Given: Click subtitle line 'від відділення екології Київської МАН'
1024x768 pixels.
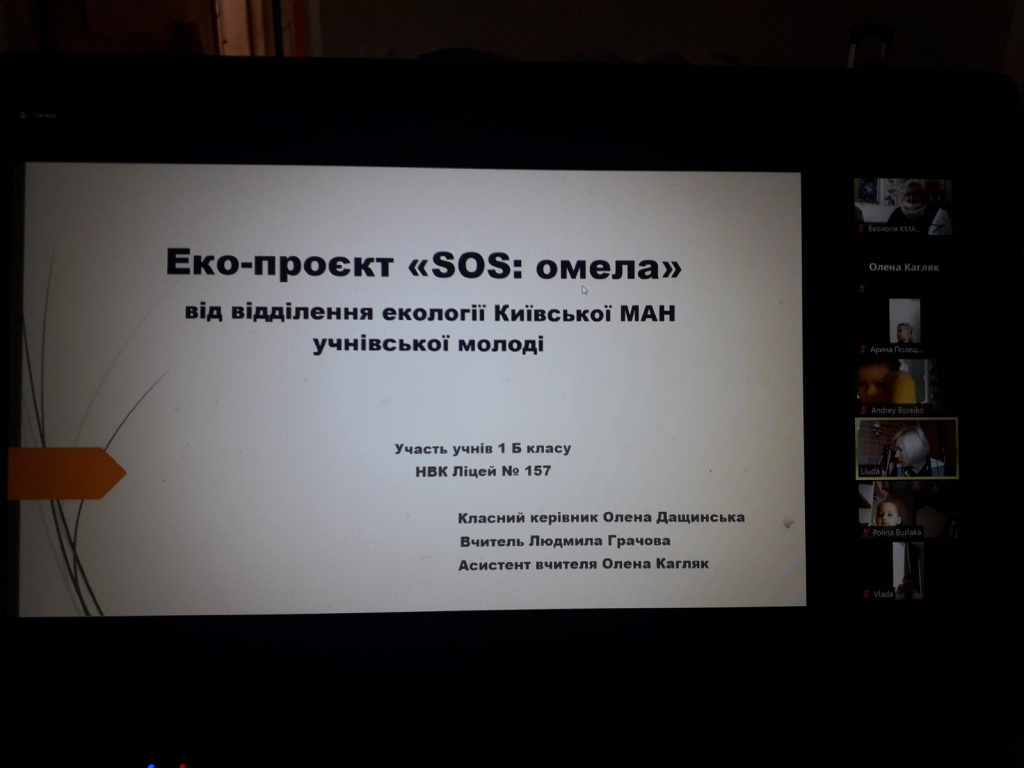Looking at the screenshot, I should tap(430, 313).
